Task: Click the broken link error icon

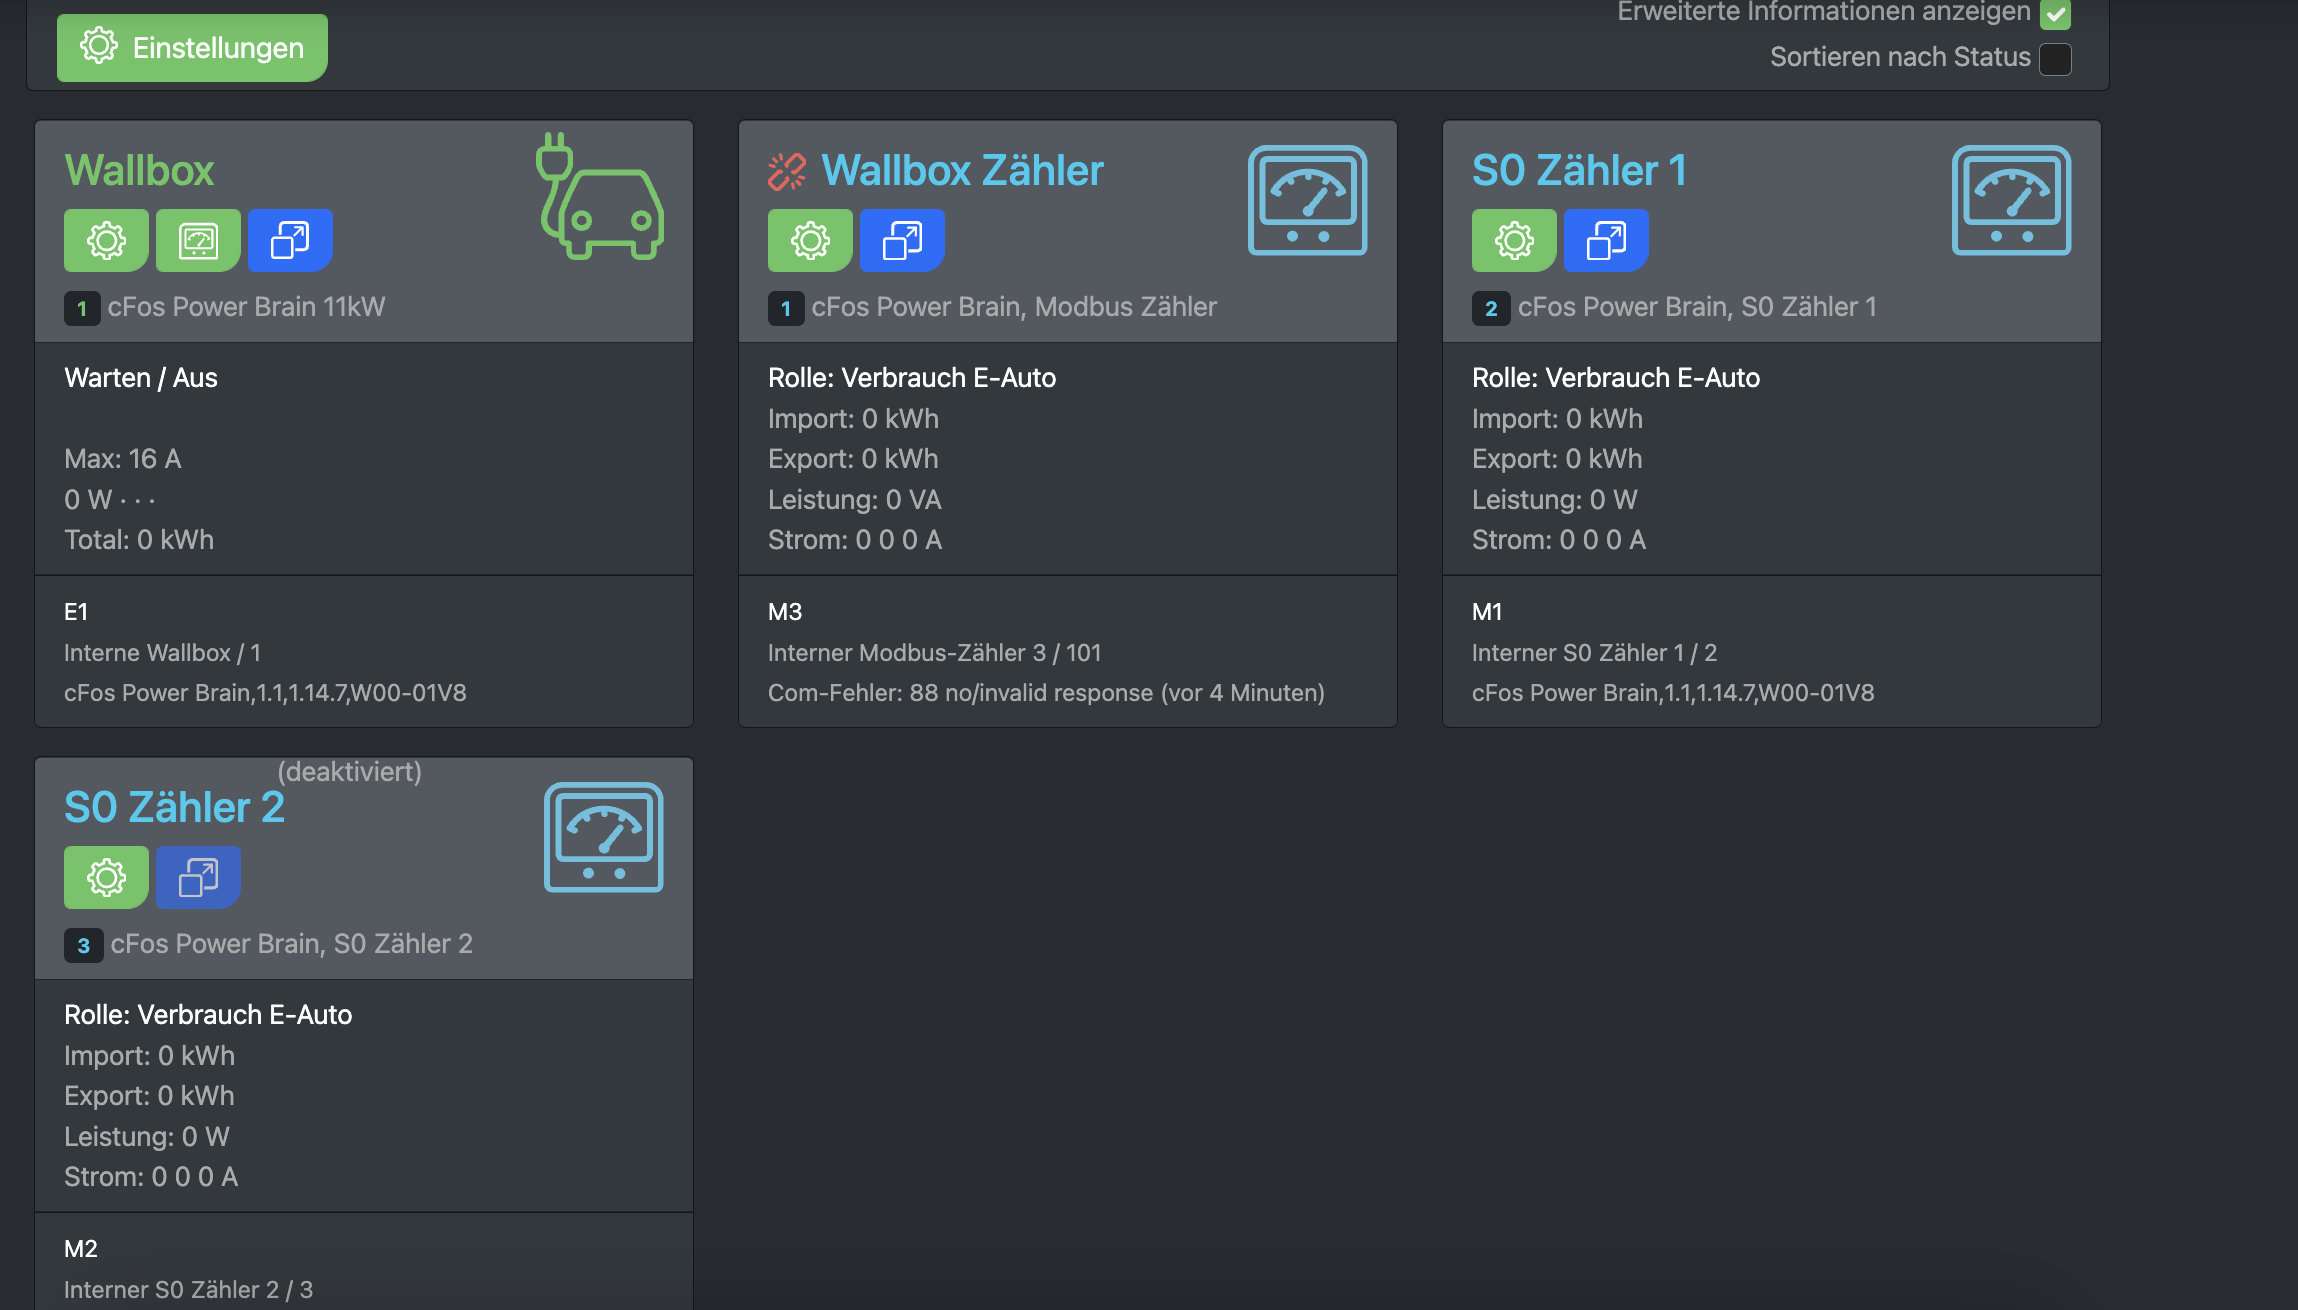Action: pyautogui.click(x=787, y=171)
